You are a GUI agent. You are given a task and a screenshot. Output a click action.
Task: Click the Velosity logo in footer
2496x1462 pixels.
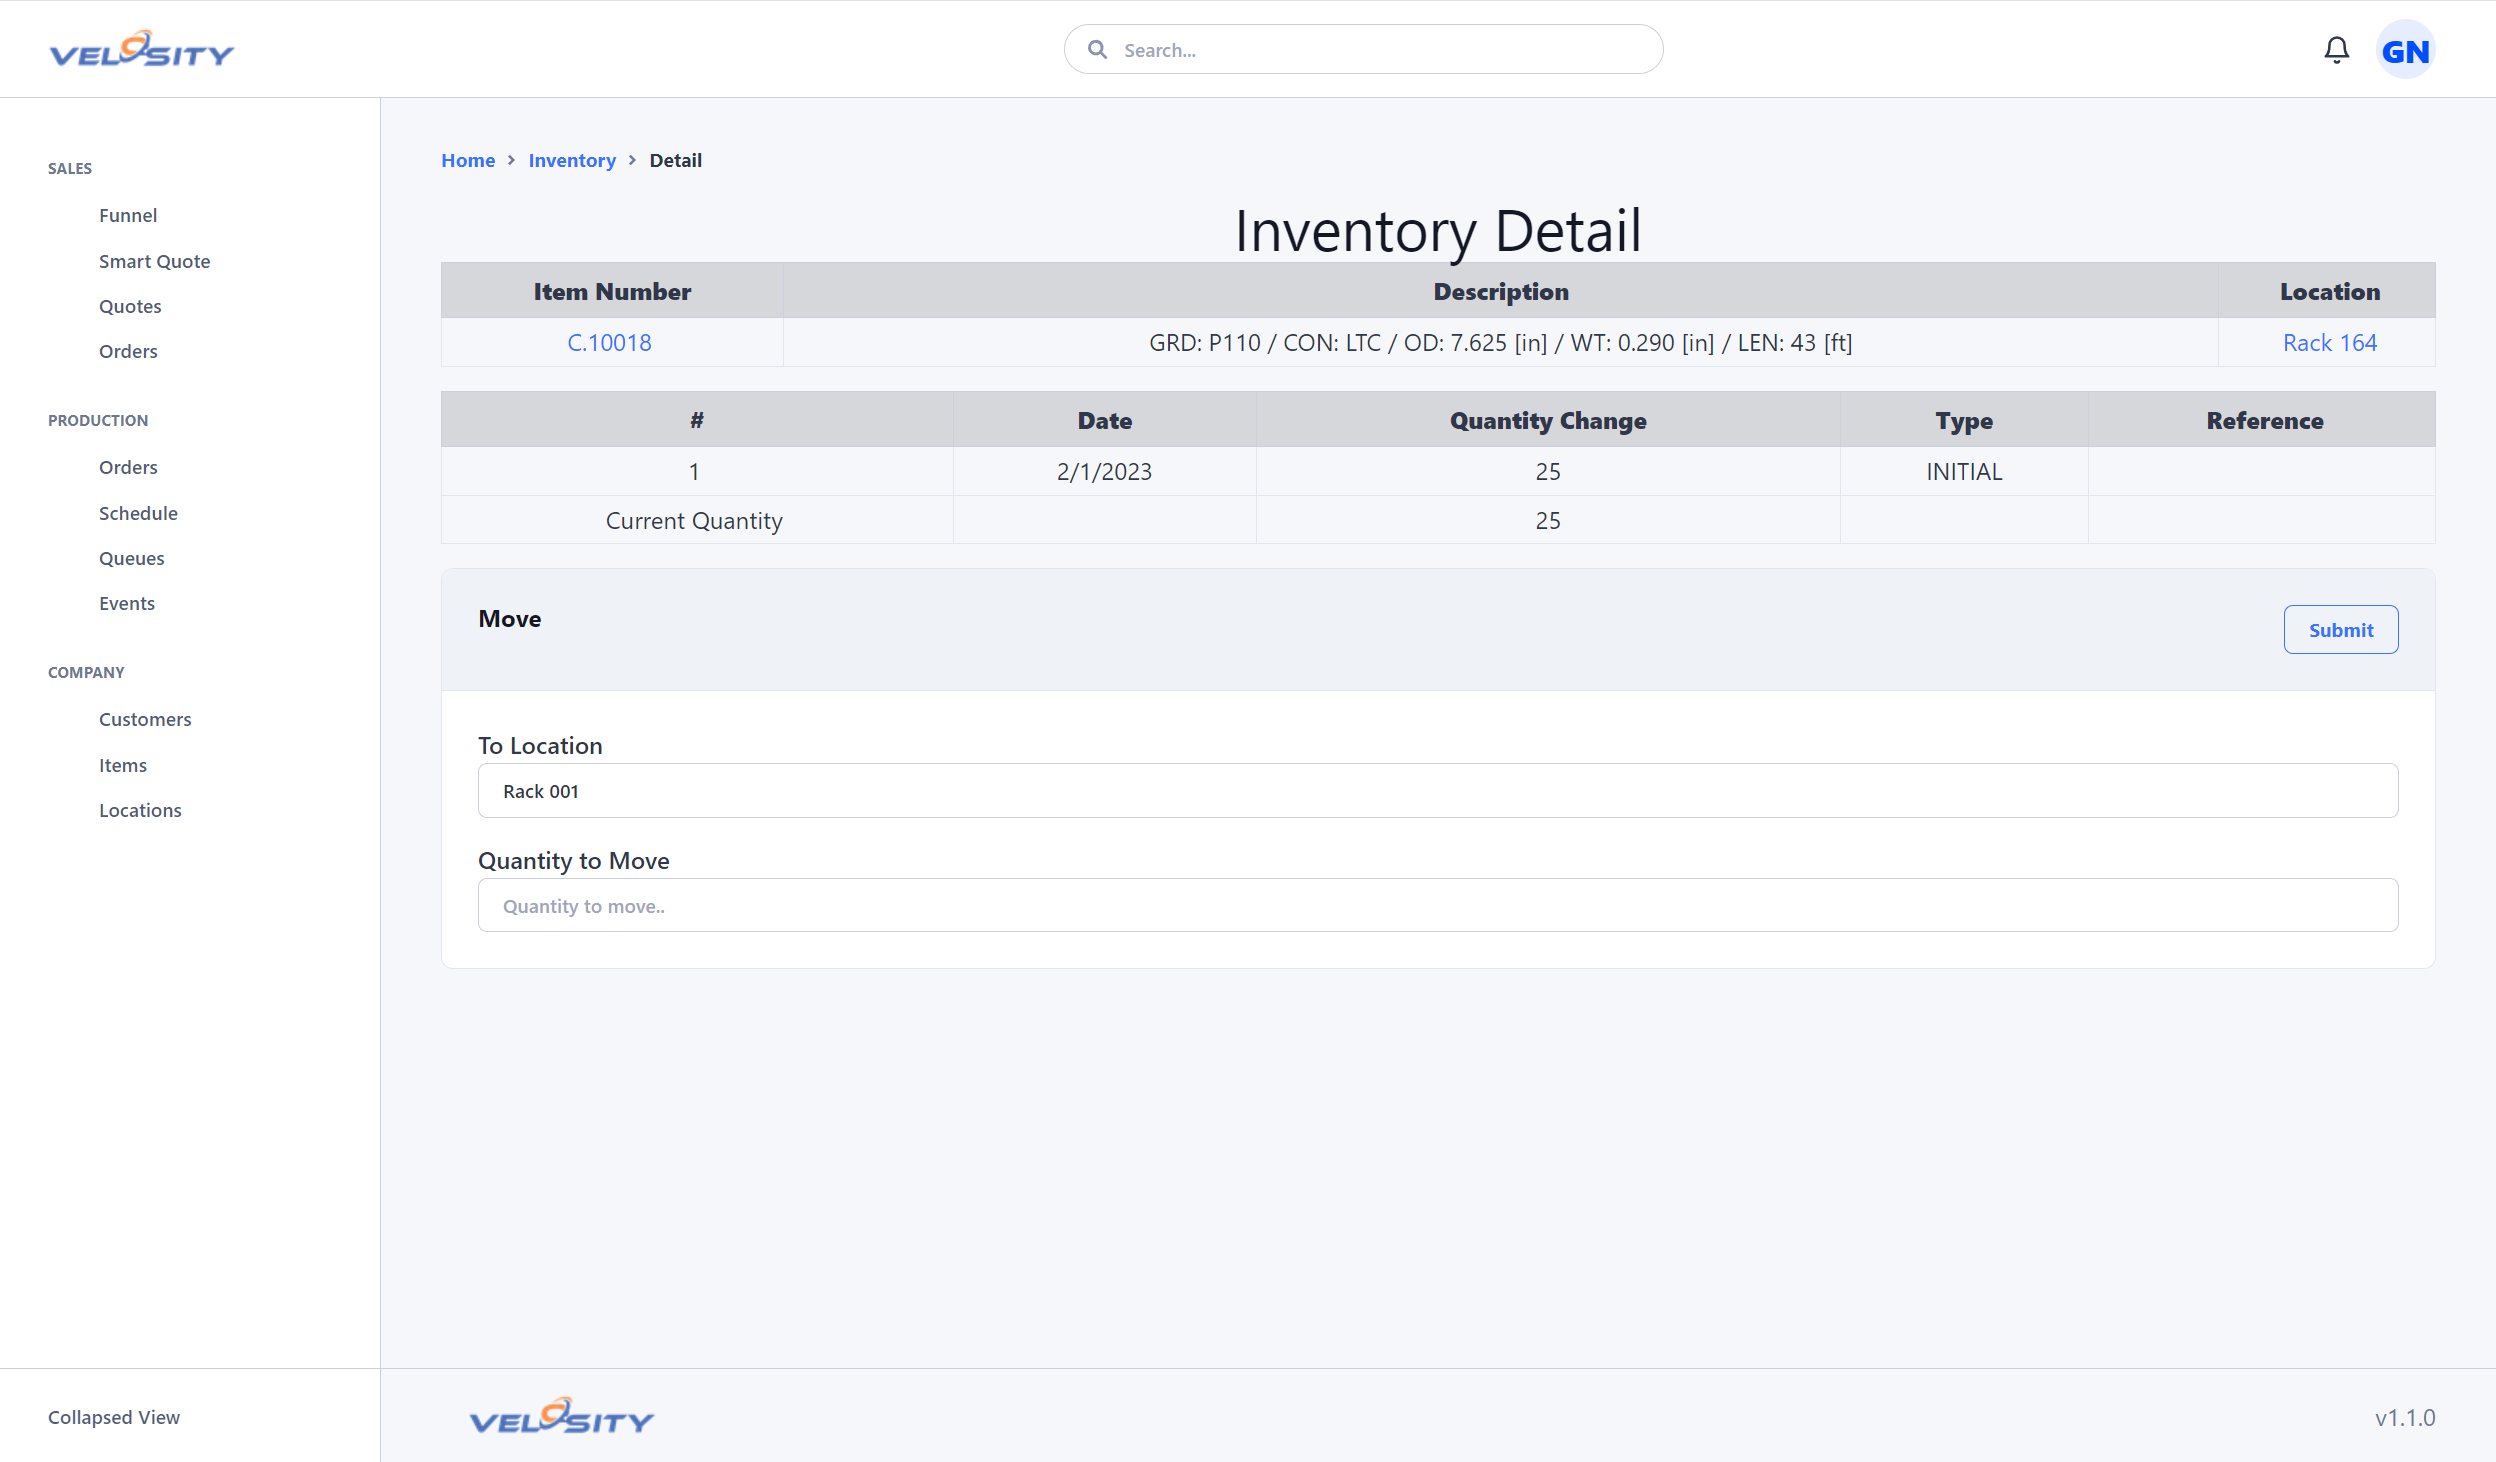pos(562,1416)
